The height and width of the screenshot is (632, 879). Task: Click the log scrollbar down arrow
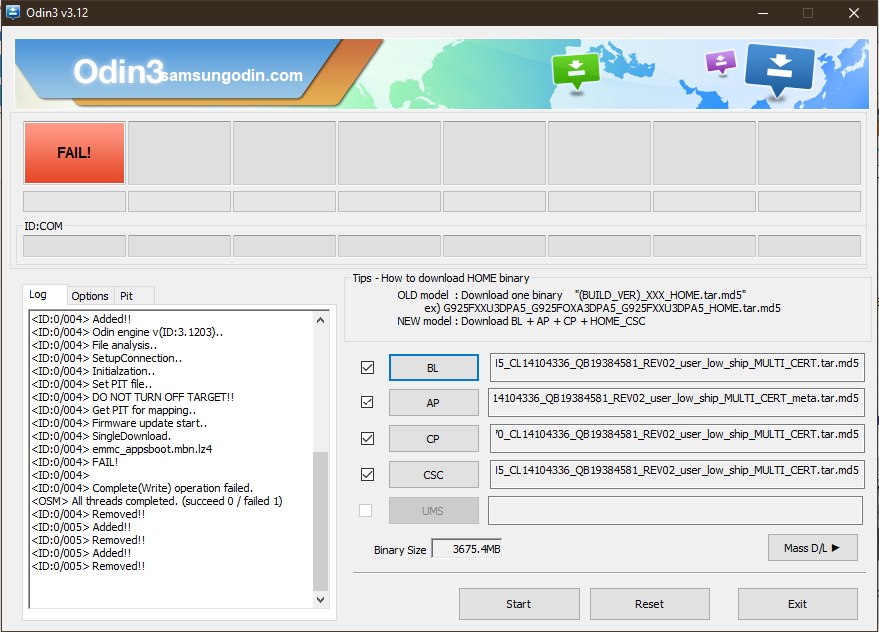[x=321, y=599]
